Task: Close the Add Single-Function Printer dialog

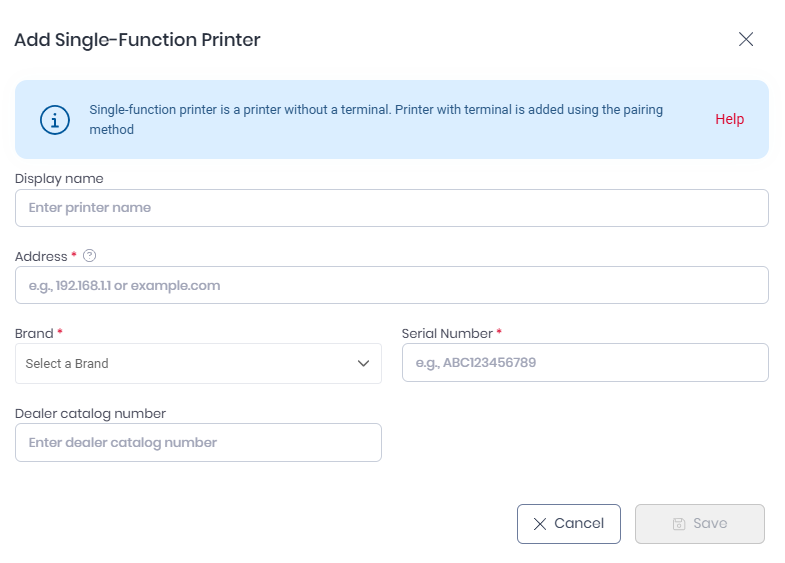Action: tap(746, 39)
